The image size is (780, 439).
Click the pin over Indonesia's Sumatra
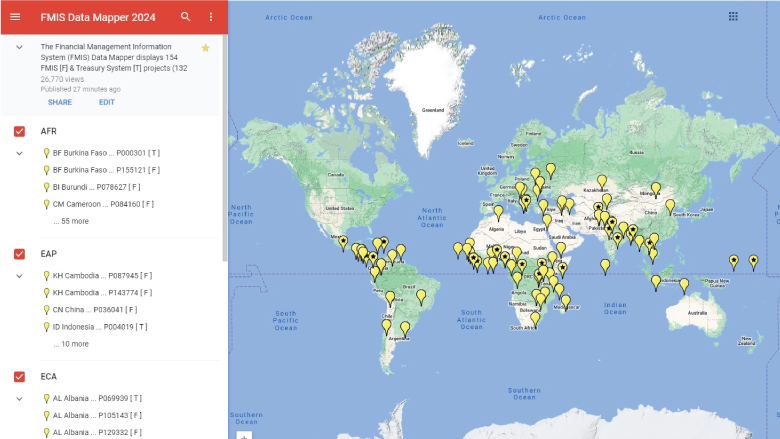click(656, 282)
